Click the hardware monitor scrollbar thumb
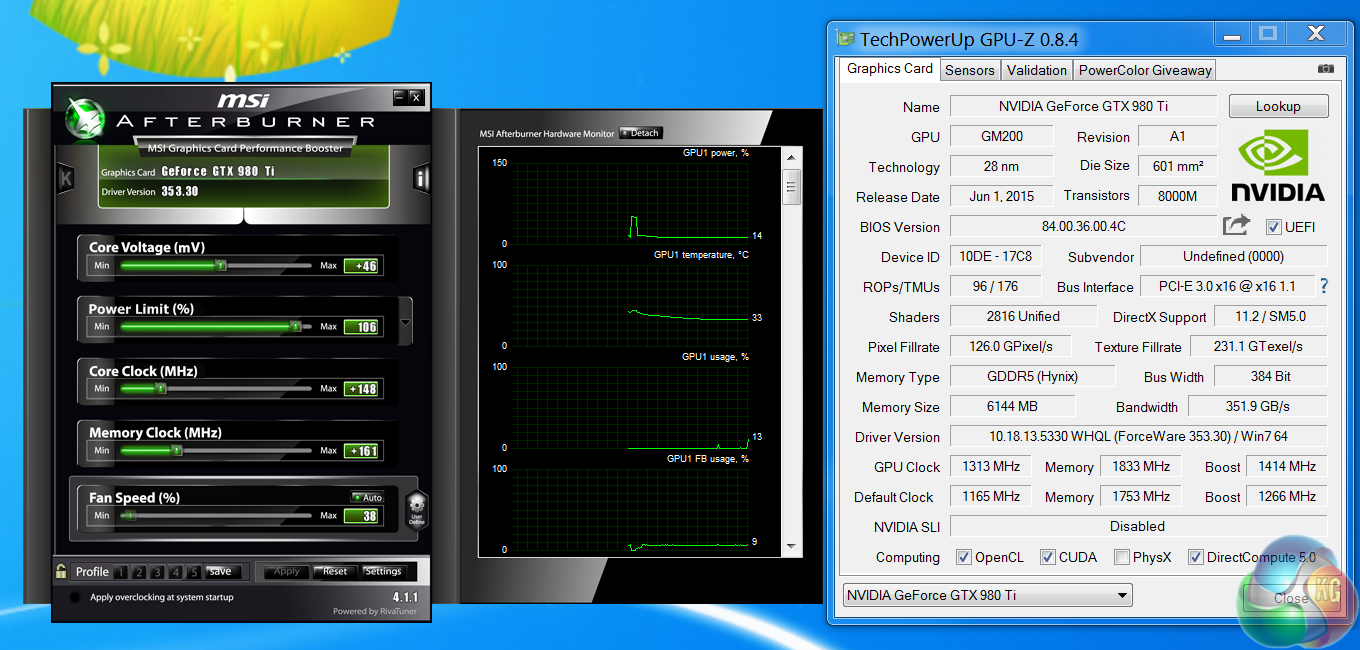The width and height of the screenshot is (1360, 650). point(792,186)
